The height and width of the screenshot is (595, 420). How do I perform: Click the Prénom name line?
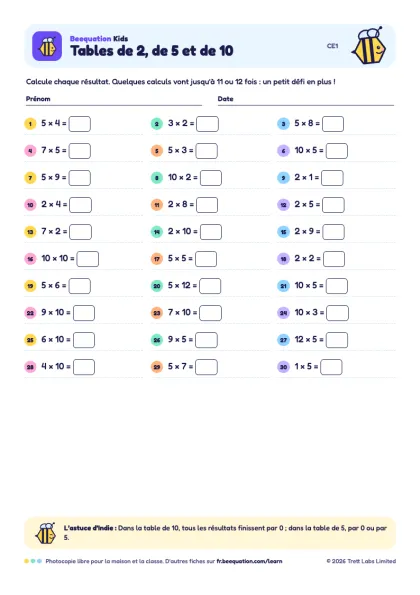click(x=114, y=100)
